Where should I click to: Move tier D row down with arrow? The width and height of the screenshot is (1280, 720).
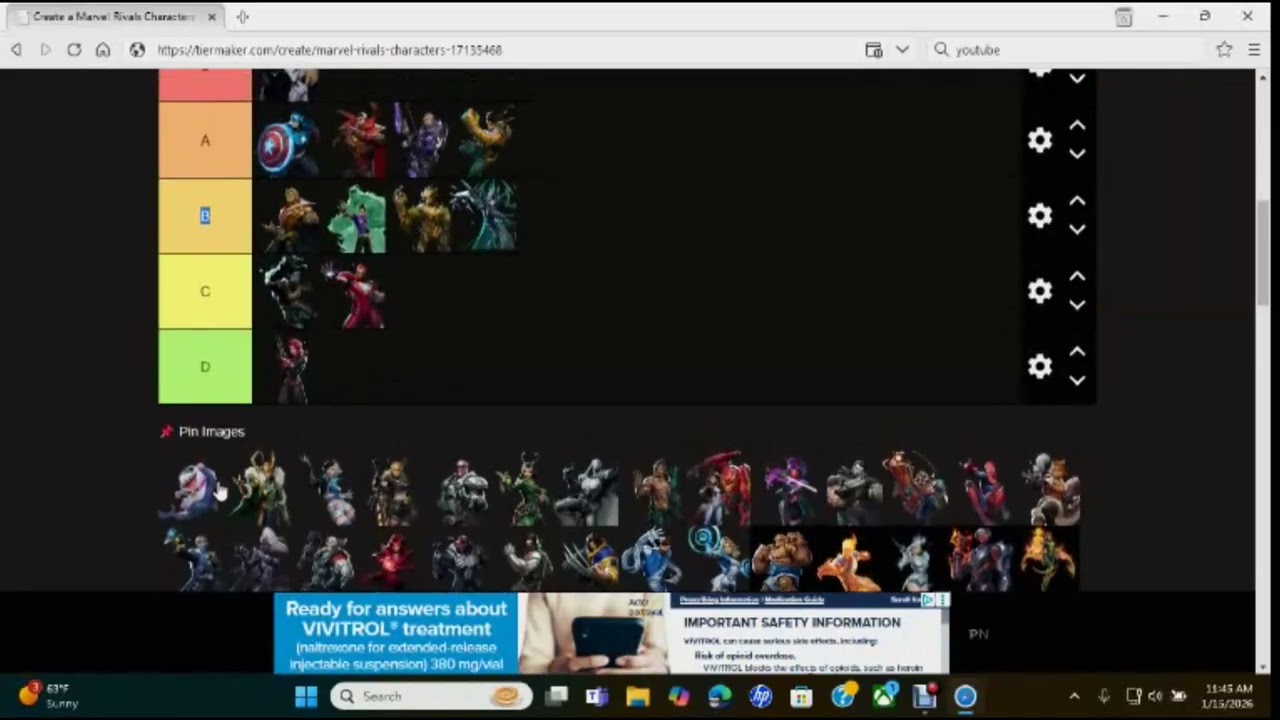(x=1077, y=380)
